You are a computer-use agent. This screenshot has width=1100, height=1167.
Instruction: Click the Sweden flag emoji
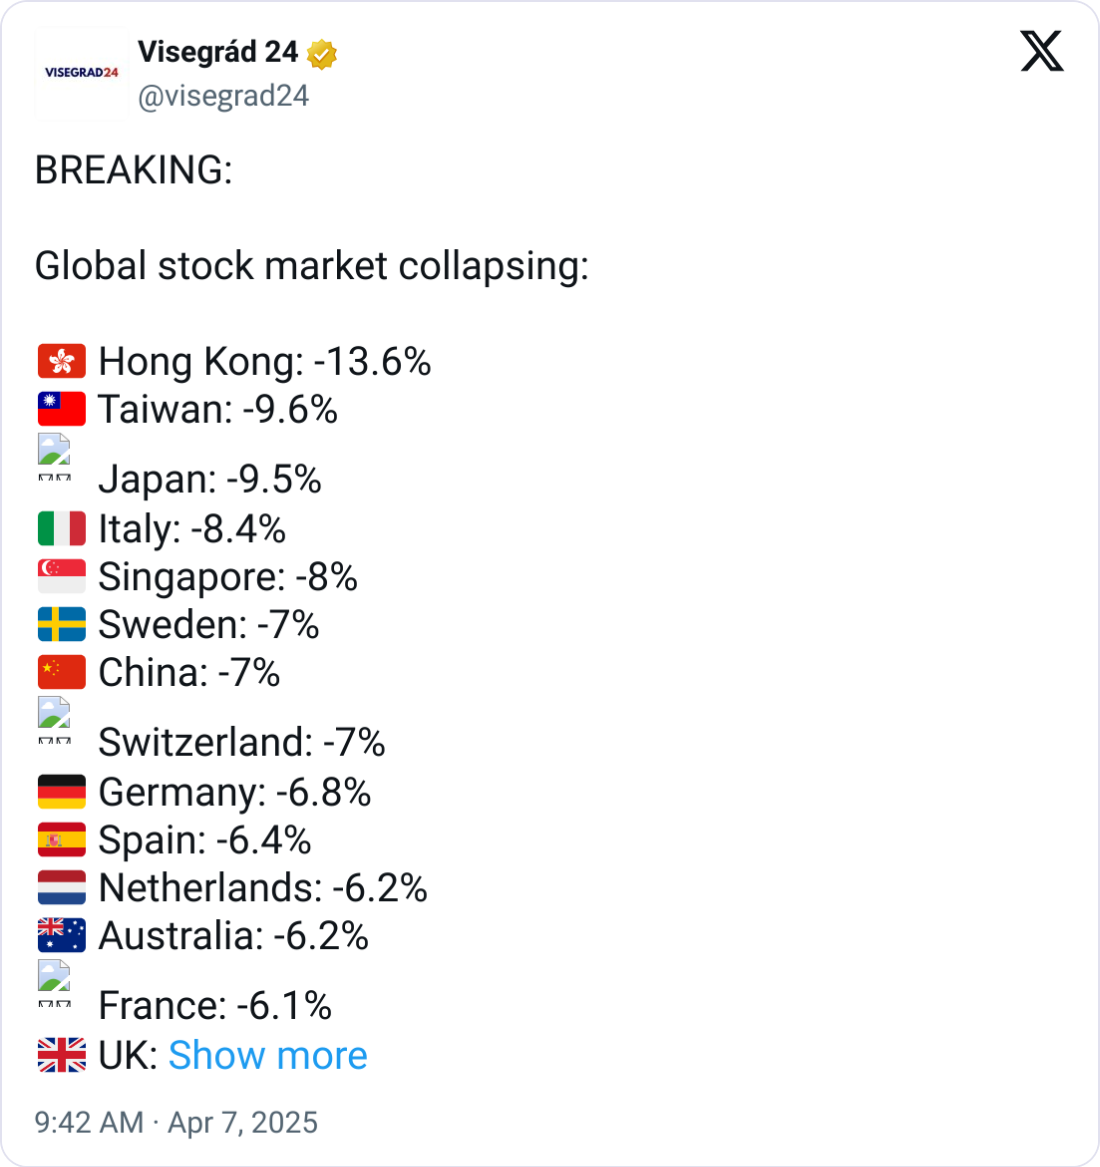(x=62, y=624)
